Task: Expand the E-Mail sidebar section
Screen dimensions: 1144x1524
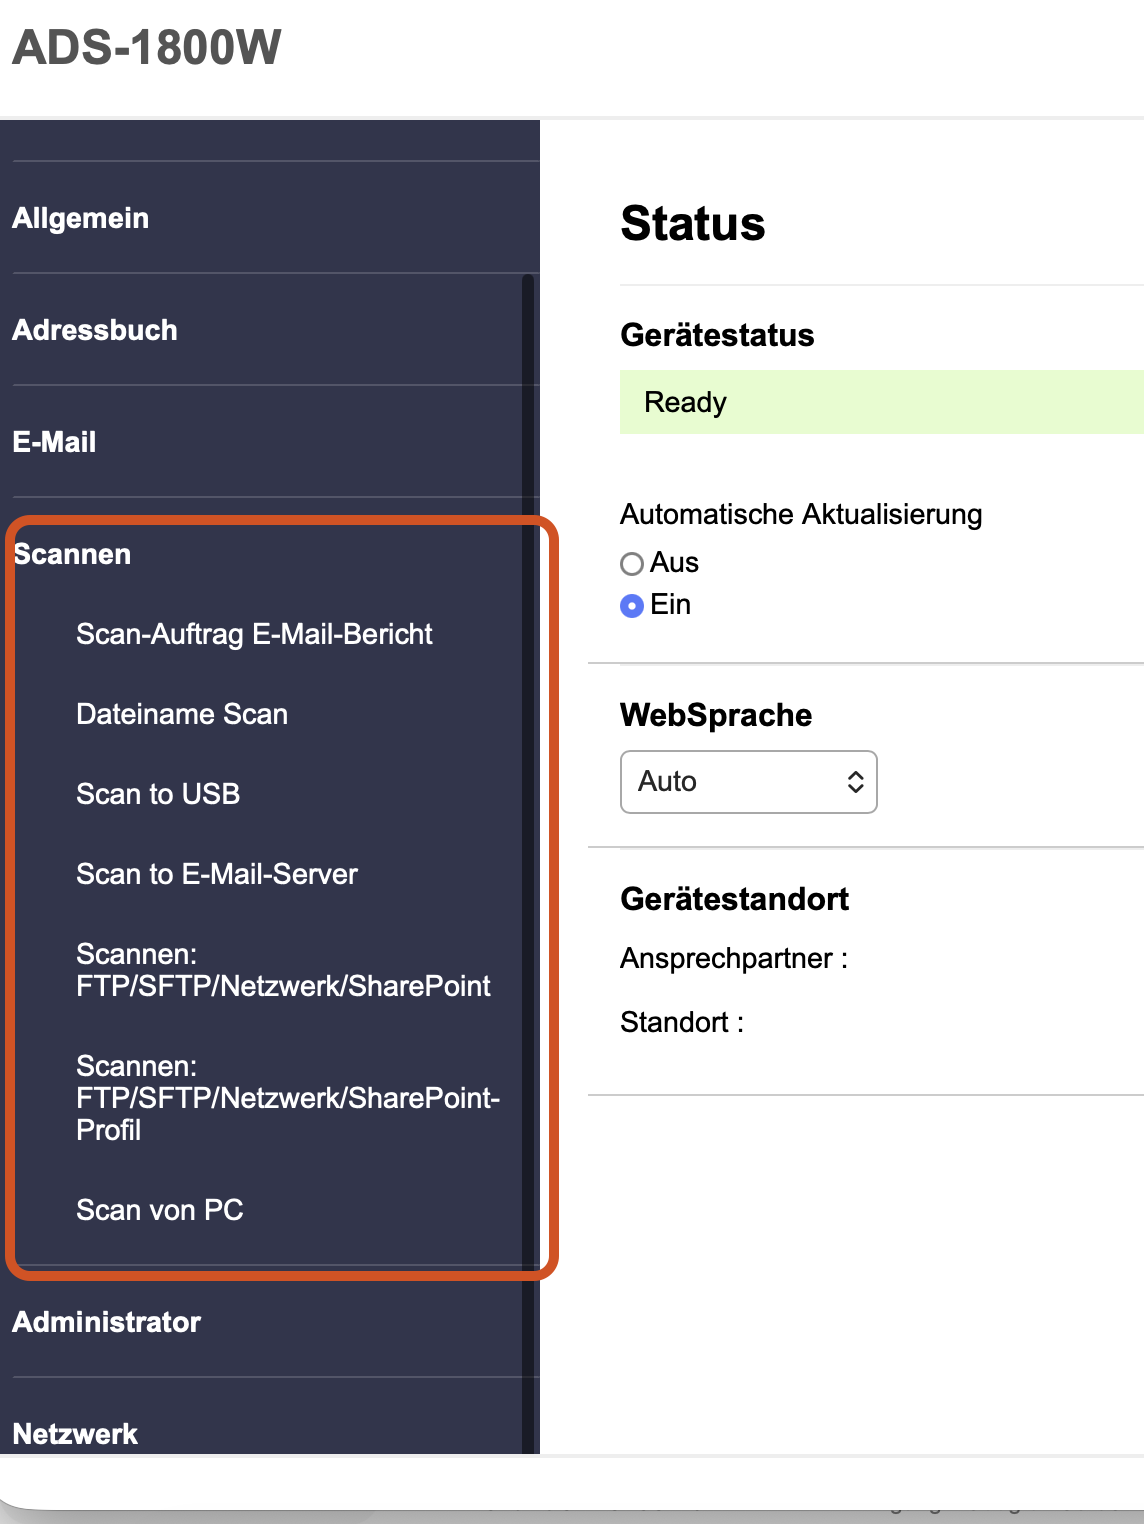Action: click(x=54, y=442)
